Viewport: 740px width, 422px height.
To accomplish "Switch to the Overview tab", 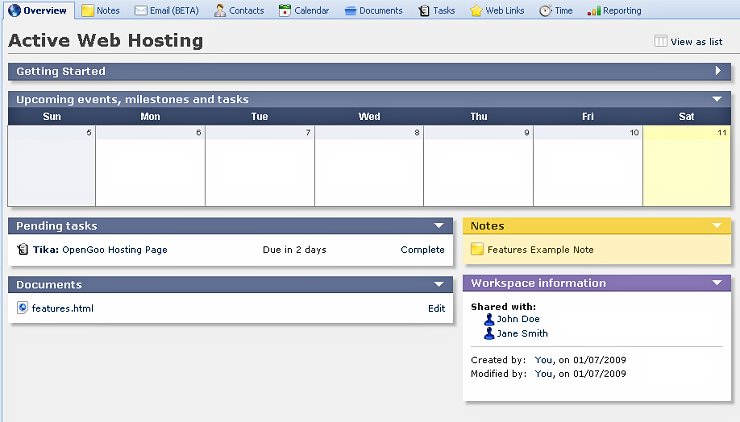I will click(39, 10).
